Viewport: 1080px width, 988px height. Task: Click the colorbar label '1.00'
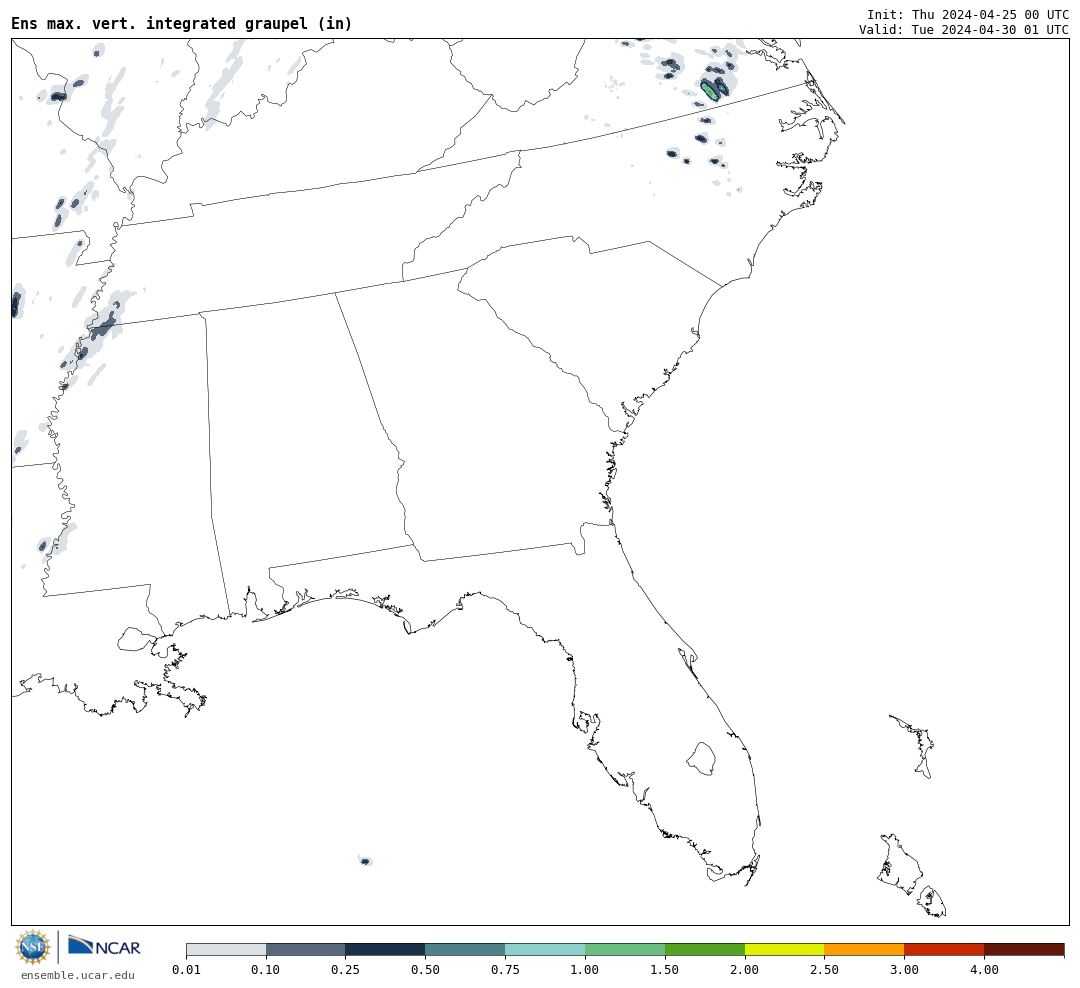click(x=585, y=970)
